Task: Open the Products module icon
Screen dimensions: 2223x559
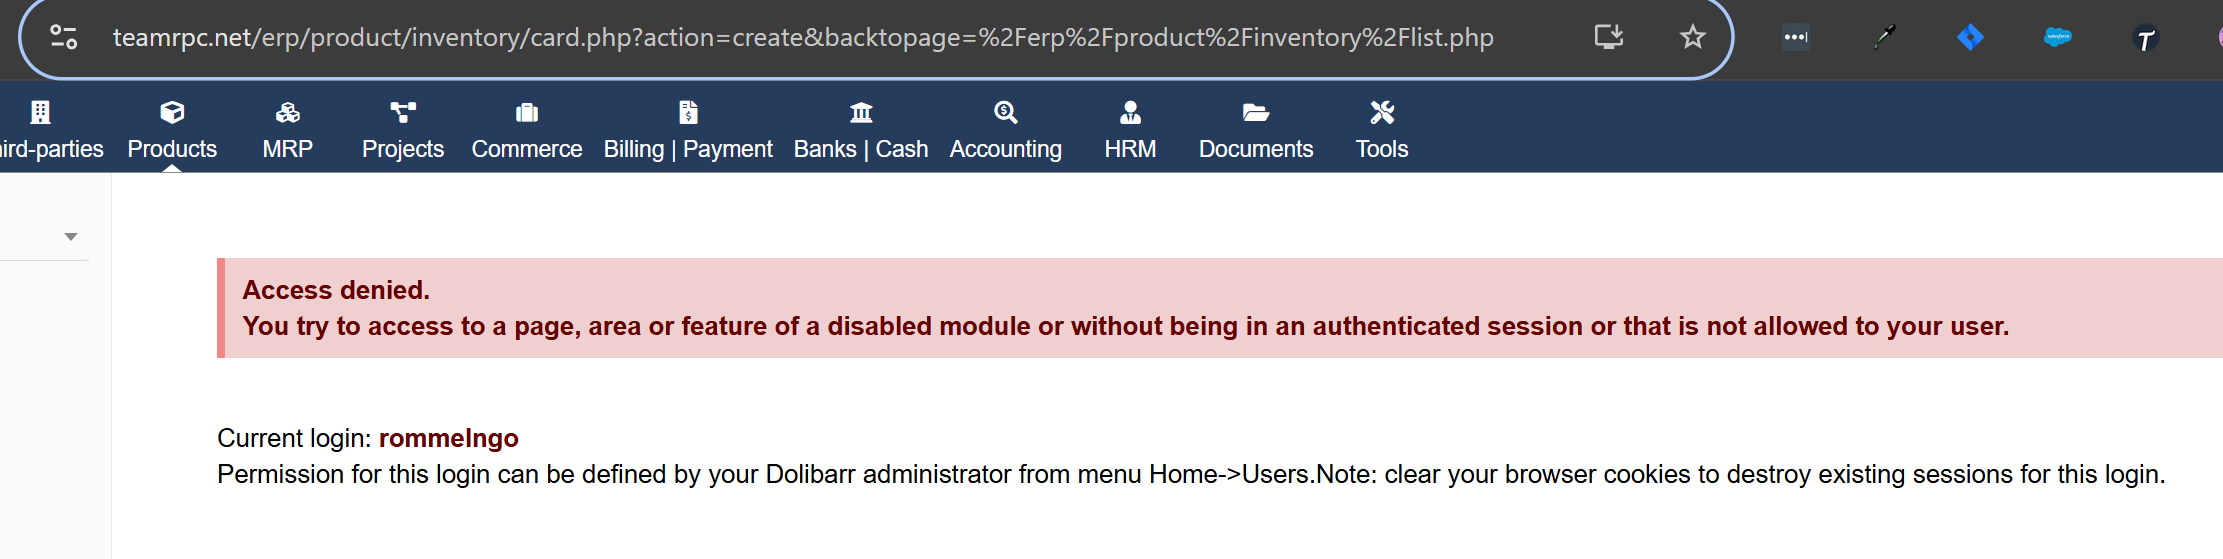Action: pyautogui.click(x=172, y=112)
